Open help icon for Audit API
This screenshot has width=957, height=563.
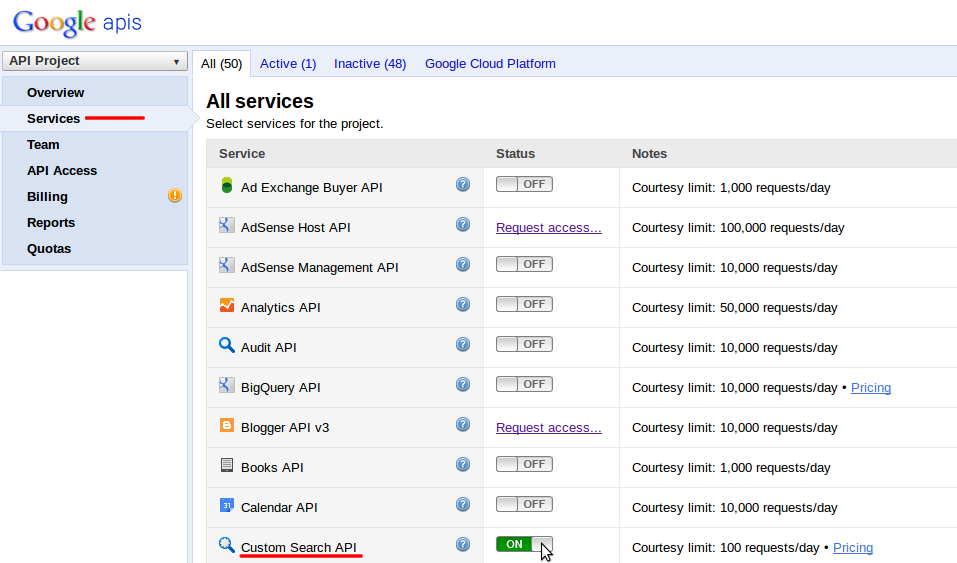click(463, 344)
